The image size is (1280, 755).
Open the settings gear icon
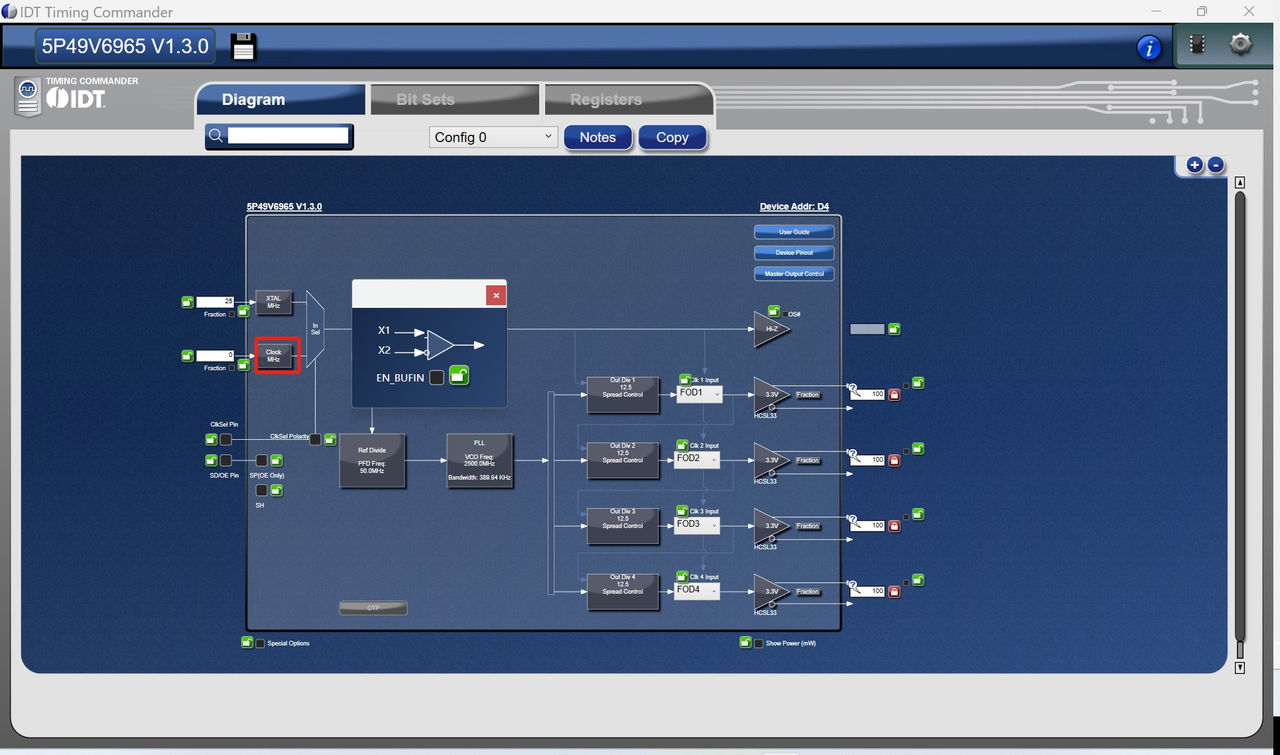pyautogui.click(x=1241, y=45)
